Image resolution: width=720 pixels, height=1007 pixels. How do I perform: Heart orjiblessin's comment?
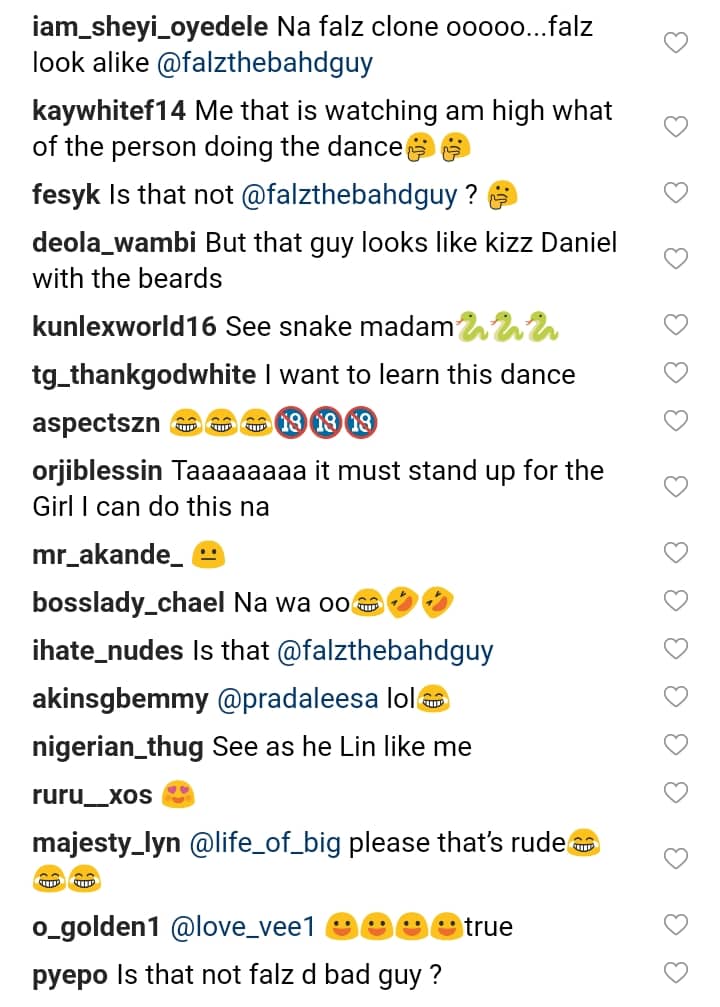click(x=677, y=487)
